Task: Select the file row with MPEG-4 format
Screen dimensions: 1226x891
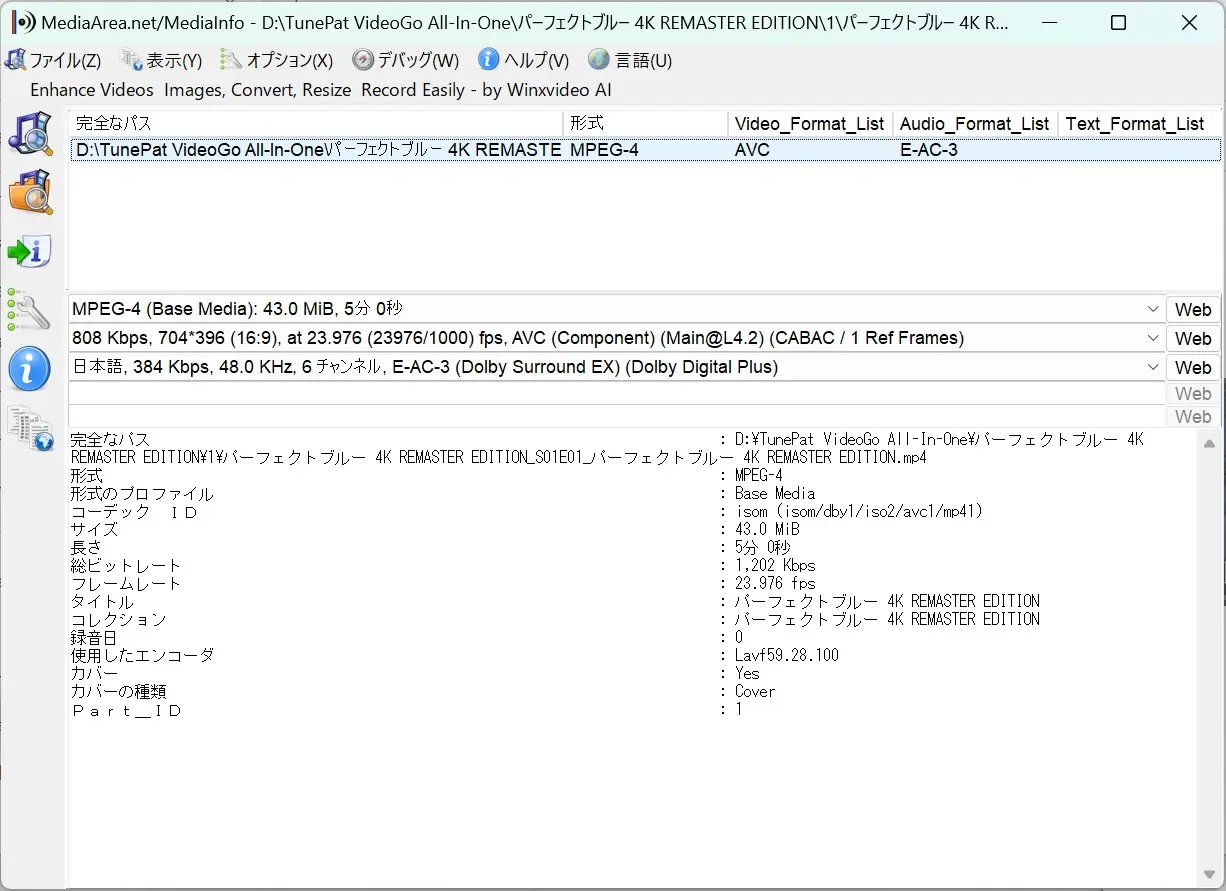Action: tap(645, 150)
